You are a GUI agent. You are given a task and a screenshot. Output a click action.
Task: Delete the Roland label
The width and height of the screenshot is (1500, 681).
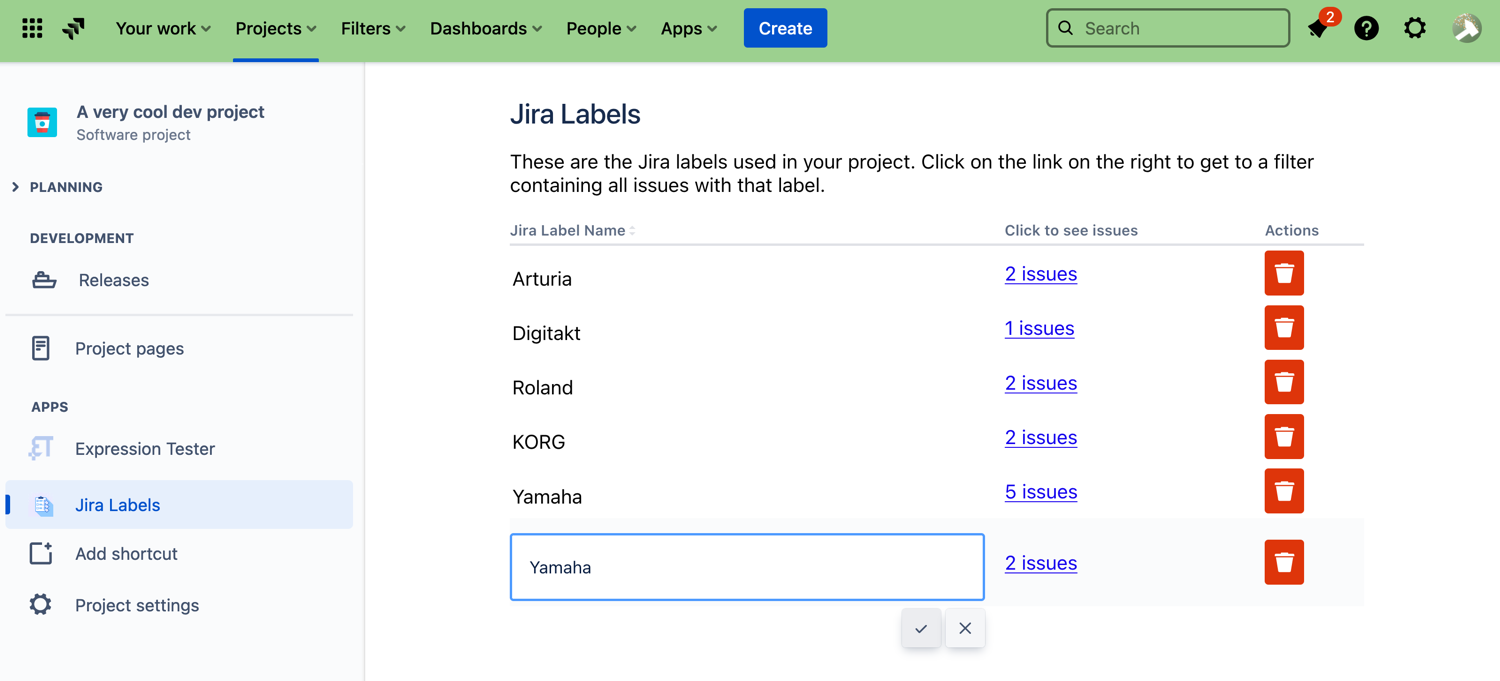click(x=1284, y=382)
